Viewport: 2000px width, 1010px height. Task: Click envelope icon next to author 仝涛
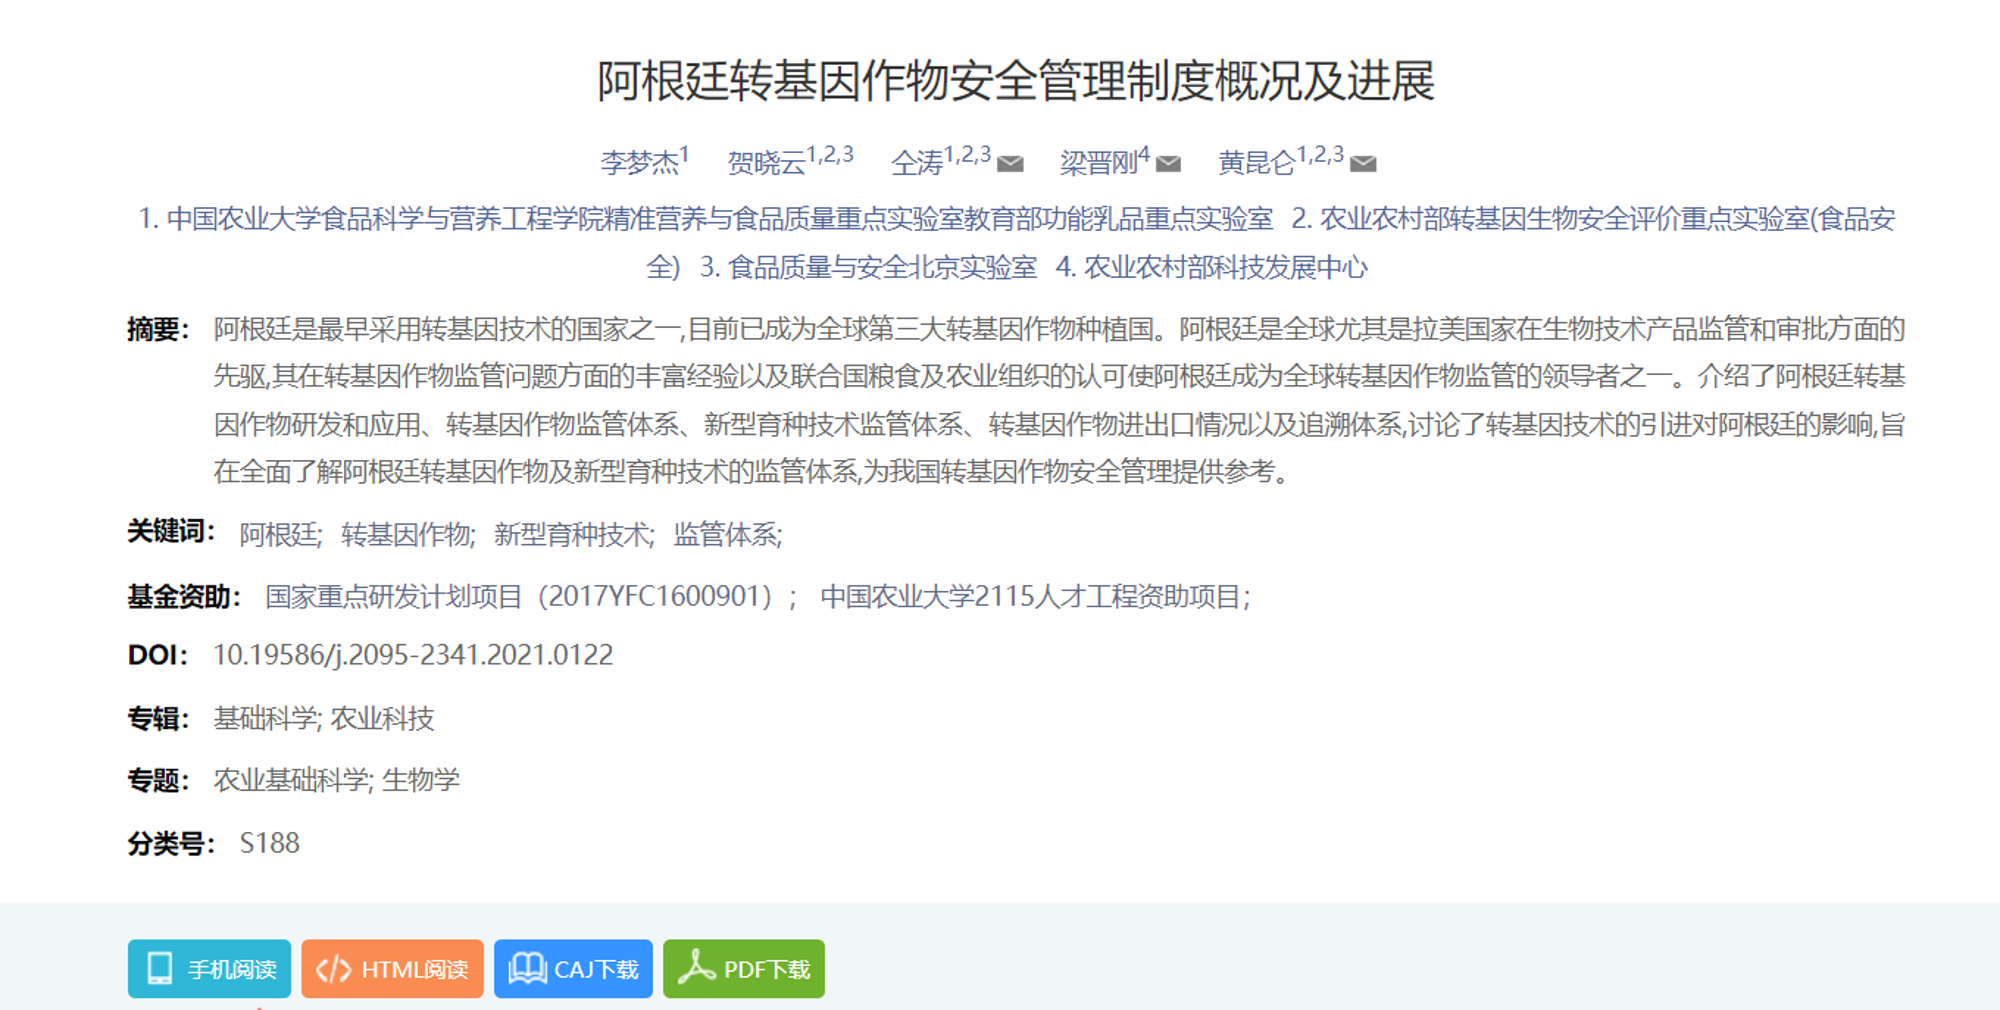[x=1010, y=163]
